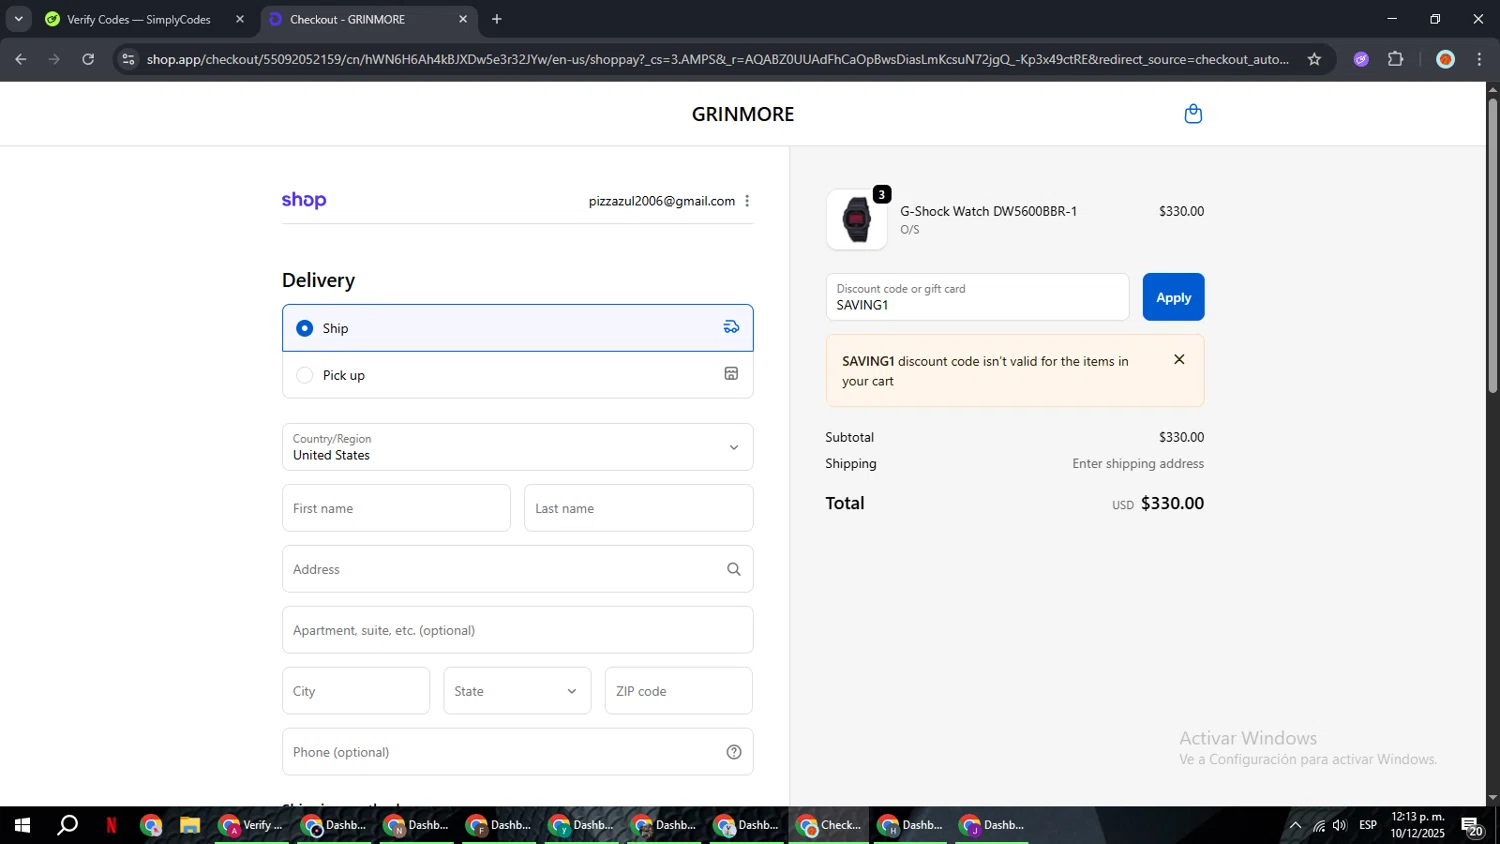Click the phone field help question icon
The width and height of the screenshot is (1500, 844).
(733, 752)
